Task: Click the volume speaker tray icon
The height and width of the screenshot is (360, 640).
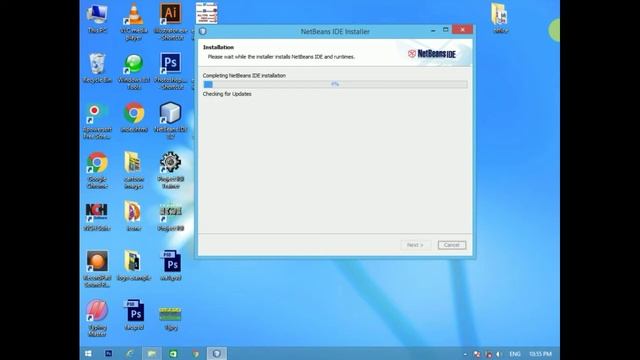Action: (x=499, y=354)
